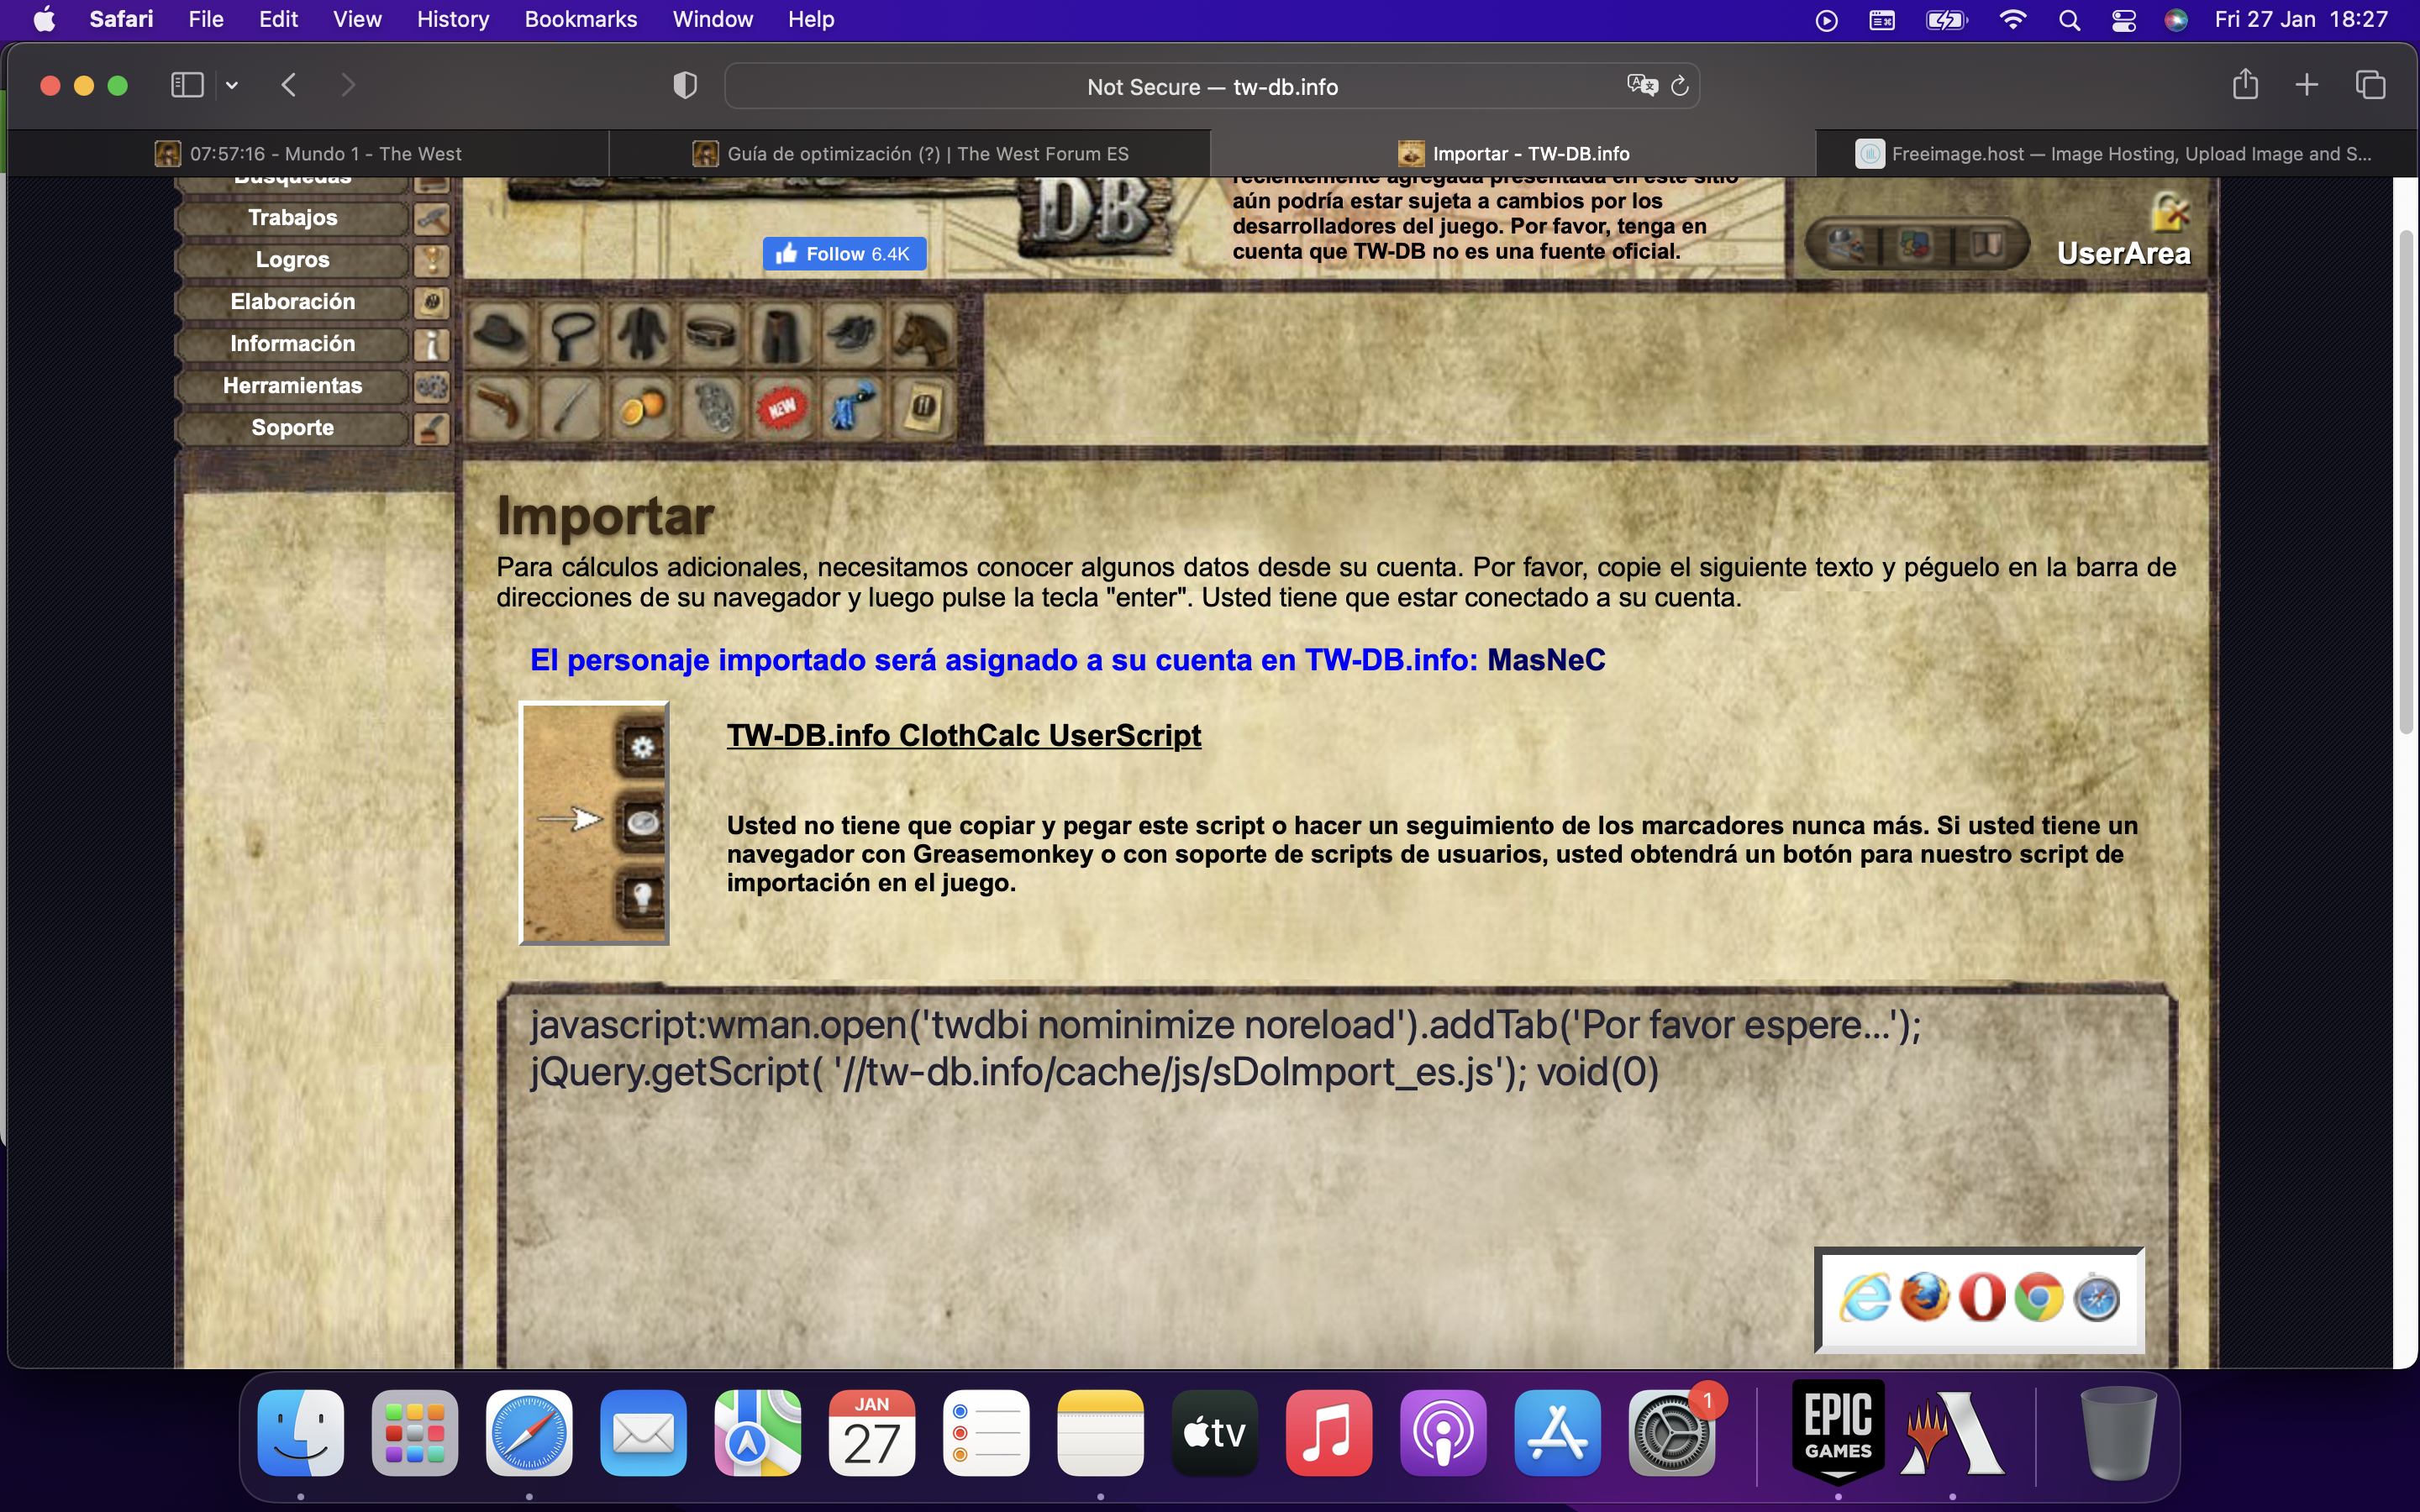Open the Safari Bookmarks menu
This screenshot has width=2420, height=1512.
pyautogui.click(x=581, y=20)
